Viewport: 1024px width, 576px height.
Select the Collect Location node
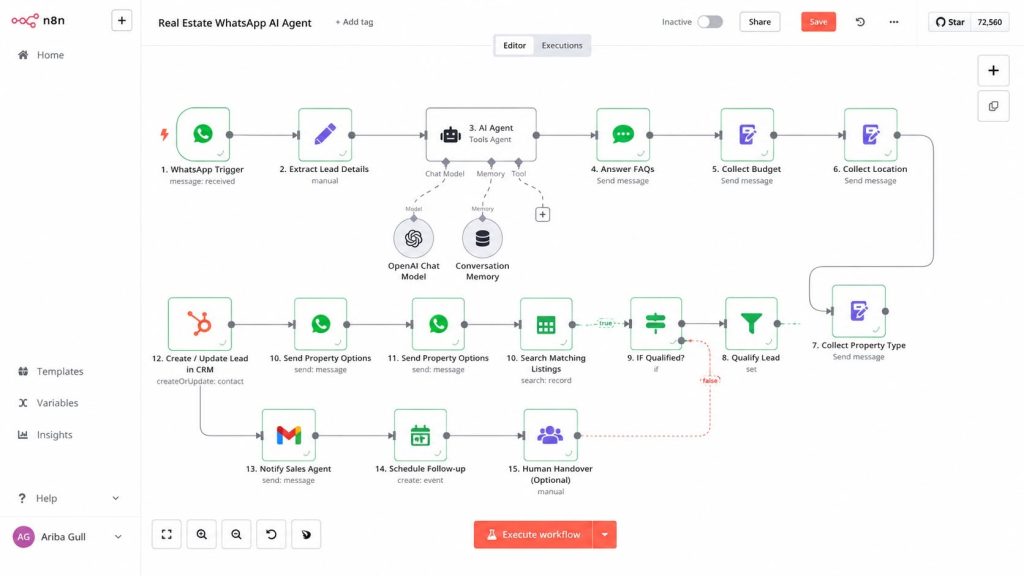tap(871, 135)
